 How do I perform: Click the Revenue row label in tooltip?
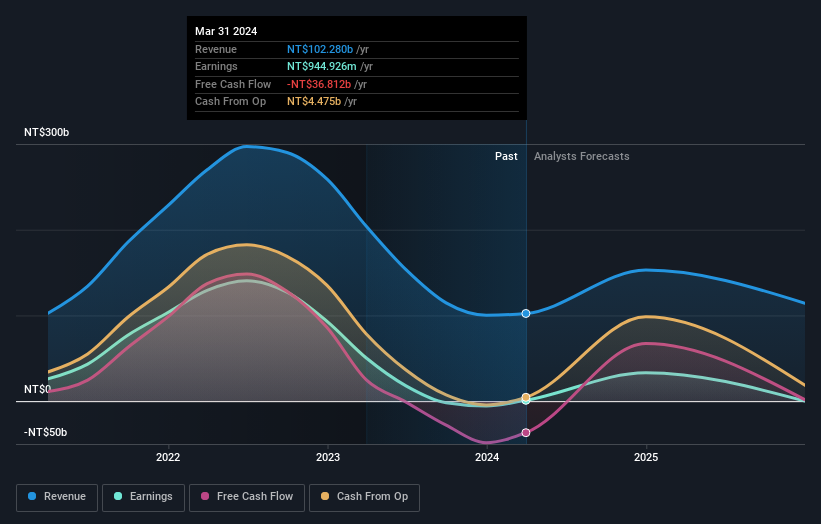(x=216, y=49)
